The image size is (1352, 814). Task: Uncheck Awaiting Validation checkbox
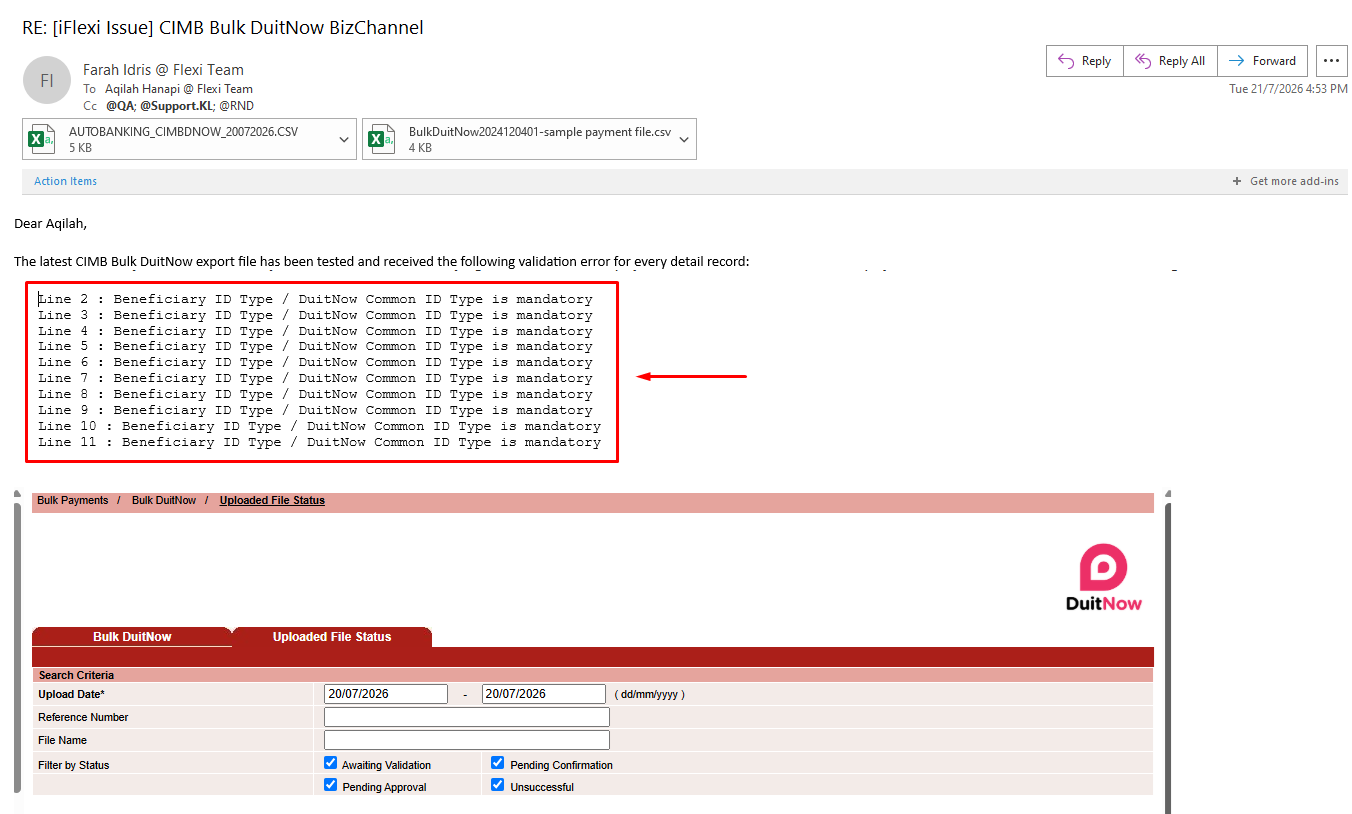point(331,763)
